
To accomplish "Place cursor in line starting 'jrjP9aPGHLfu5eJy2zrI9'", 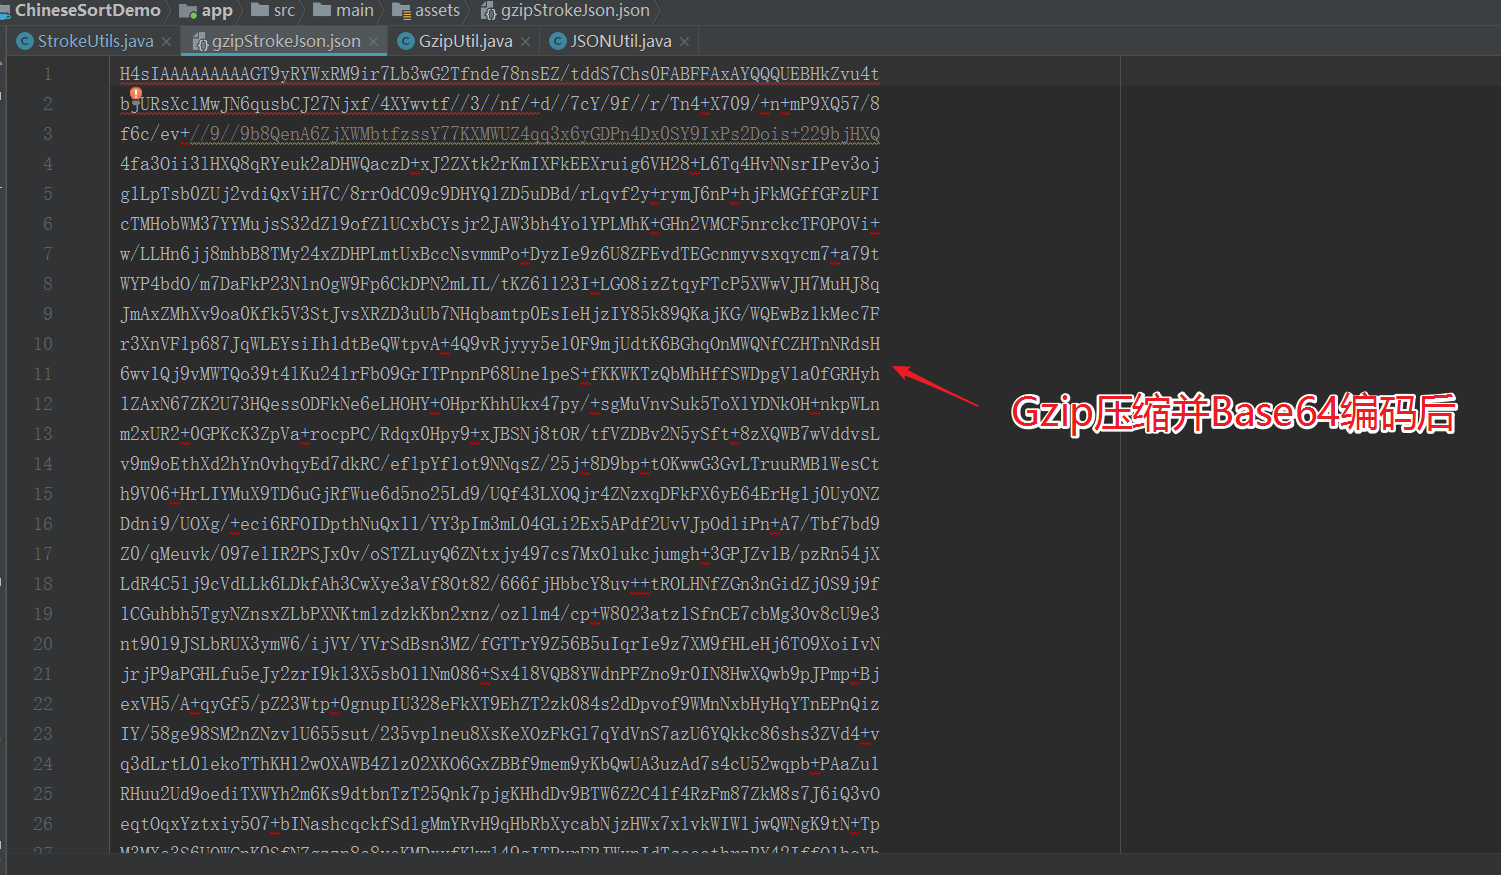I will click(500, 674).
